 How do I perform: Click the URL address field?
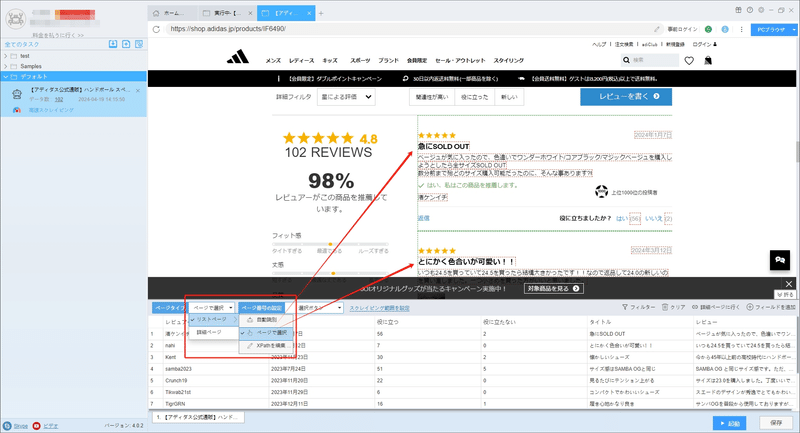[408, 29]
